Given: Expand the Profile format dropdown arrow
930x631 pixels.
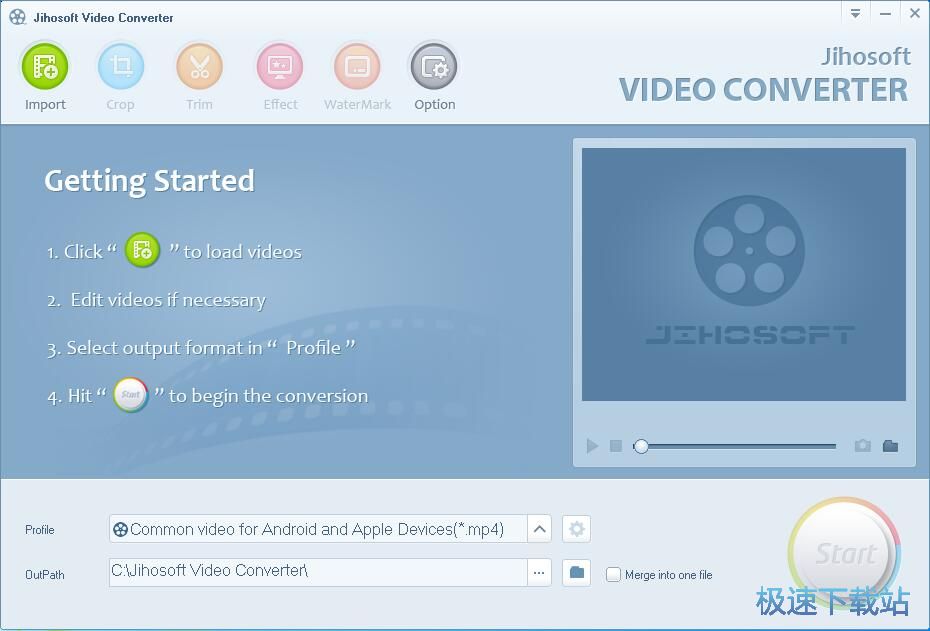Looking at the screenshot, I should click(x=539, y=529).
